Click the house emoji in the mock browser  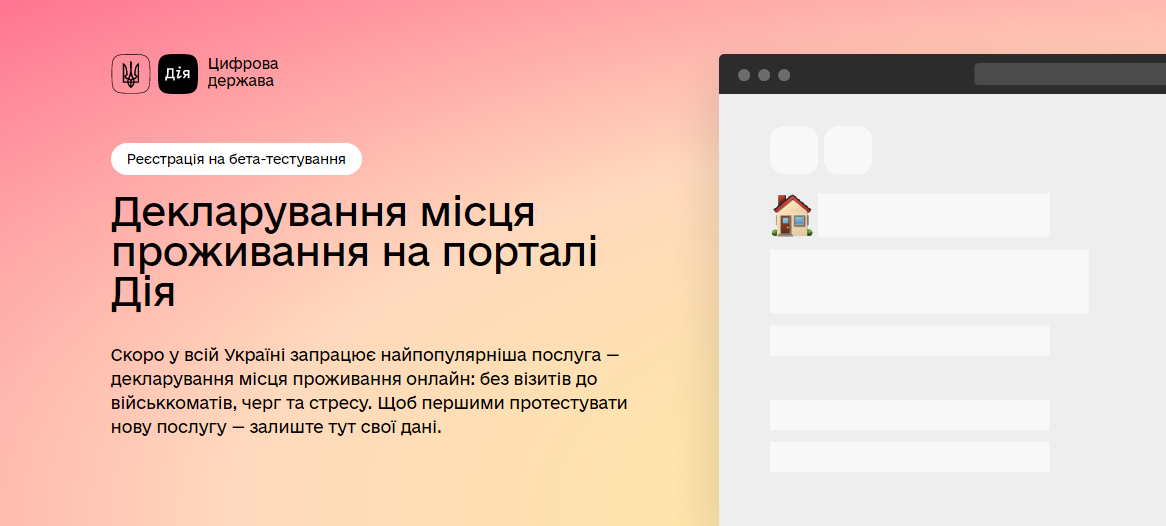[792, 216]
